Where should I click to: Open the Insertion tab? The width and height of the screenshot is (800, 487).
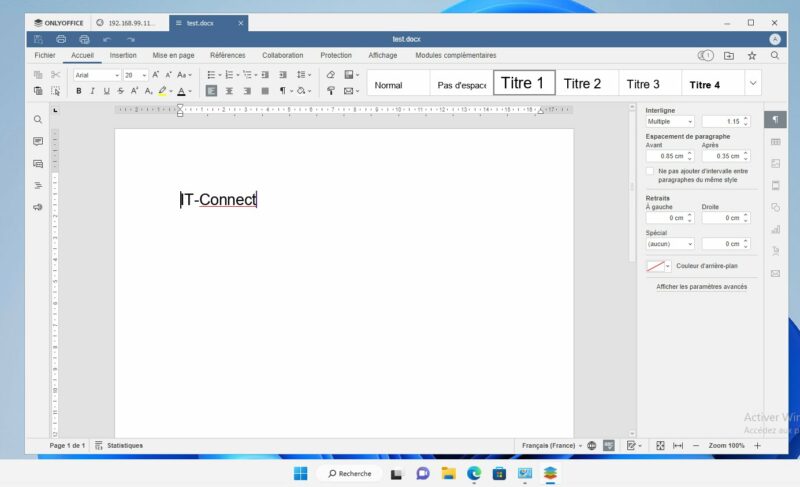click(x=123, y=55)
